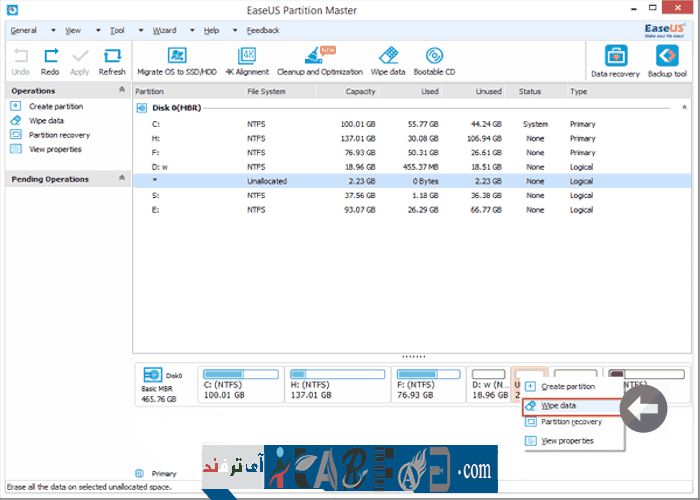Open the 4K Alignment tool
Screen dimensions: 700x500
coord(246,56)
